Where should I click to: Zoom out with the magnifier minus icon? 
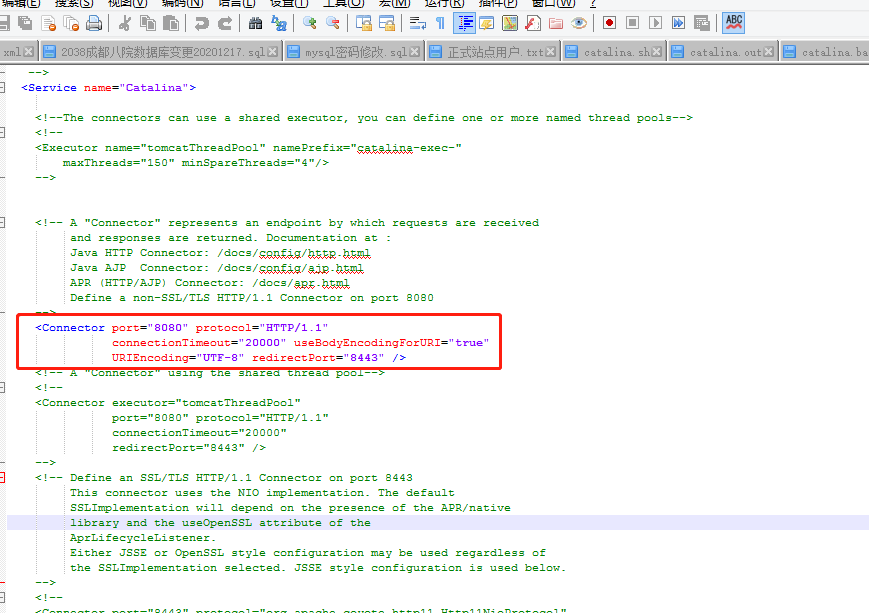(333, 23)
